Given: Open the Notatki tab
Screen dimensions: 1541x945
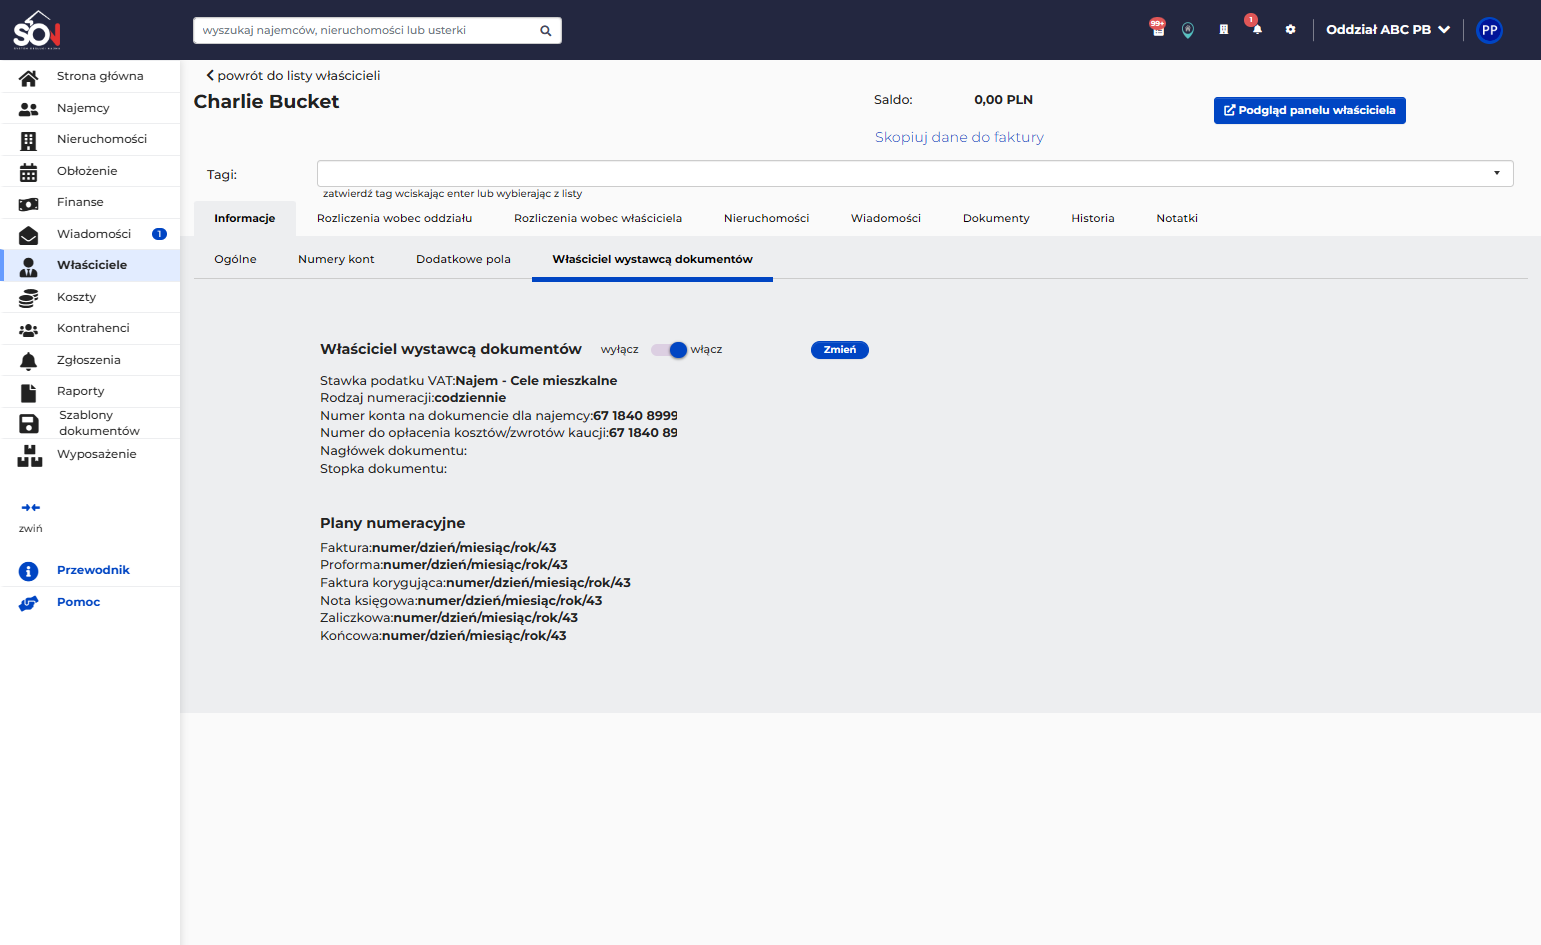Looking at the screenshot, I should [1177, 218].
